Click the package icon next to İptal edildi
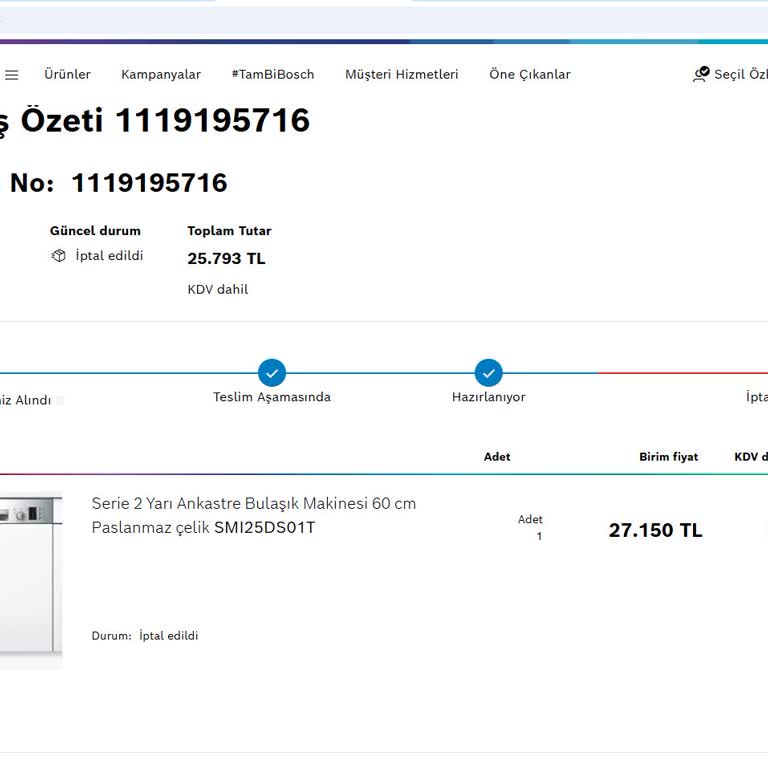 (58, 256)
